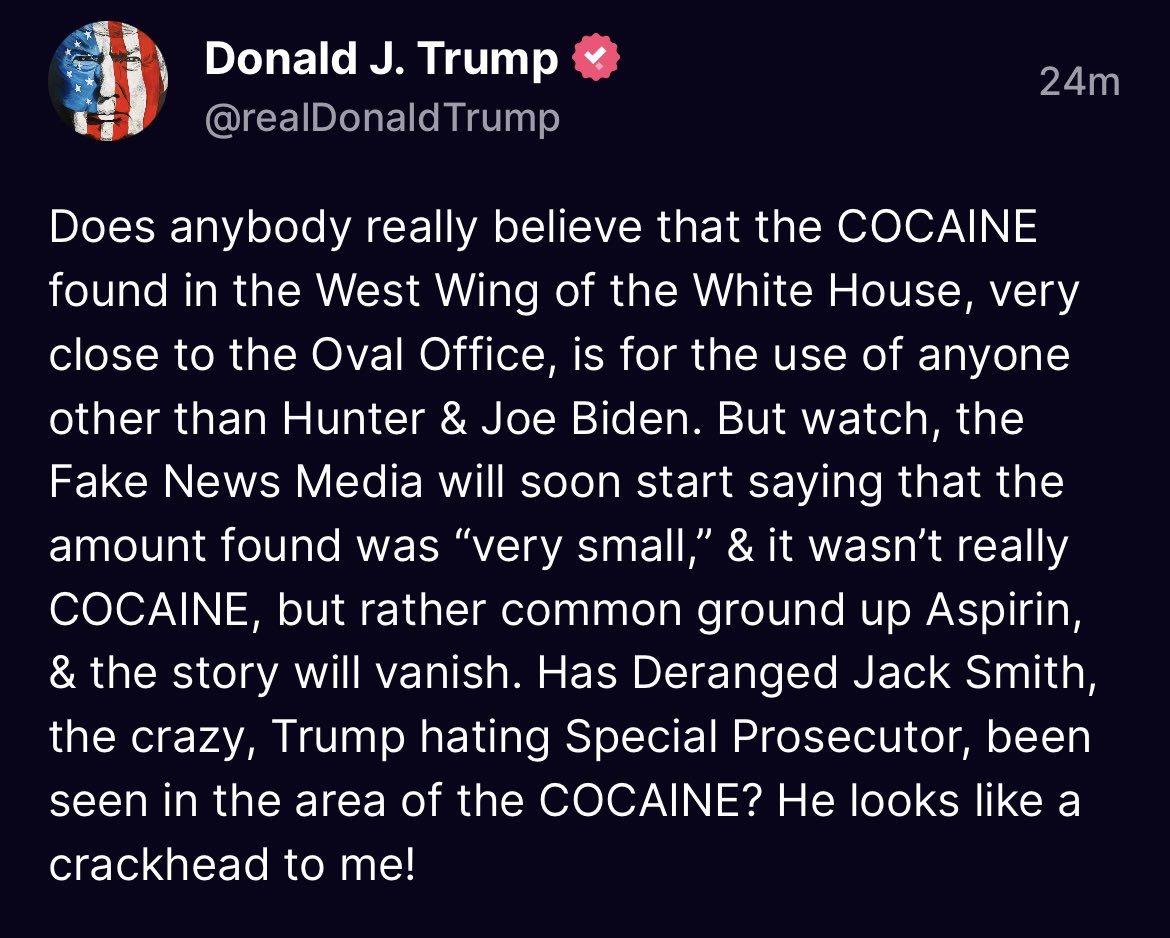The height and width of the screenshot is (938, 1170).
Task: Click the red verified badge icon
Action: [x=595, y=60]
